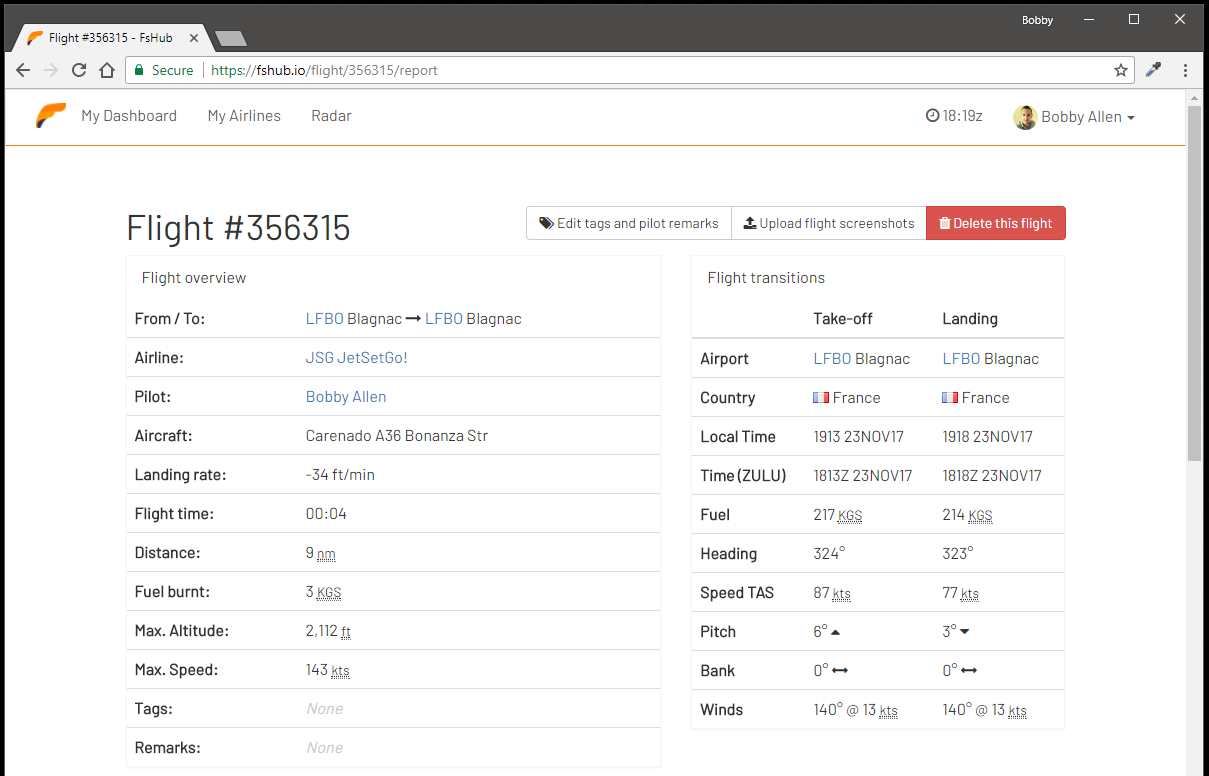Expand the Bobby Allen user dropdown
Image resolution: width=1209 pixels, height=776 pixels.
pos(1087,117)
